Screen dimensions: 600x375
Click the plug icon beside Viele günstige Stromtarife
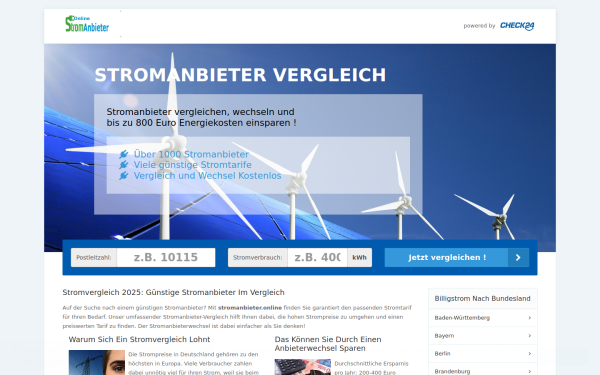tap(124, 165)
